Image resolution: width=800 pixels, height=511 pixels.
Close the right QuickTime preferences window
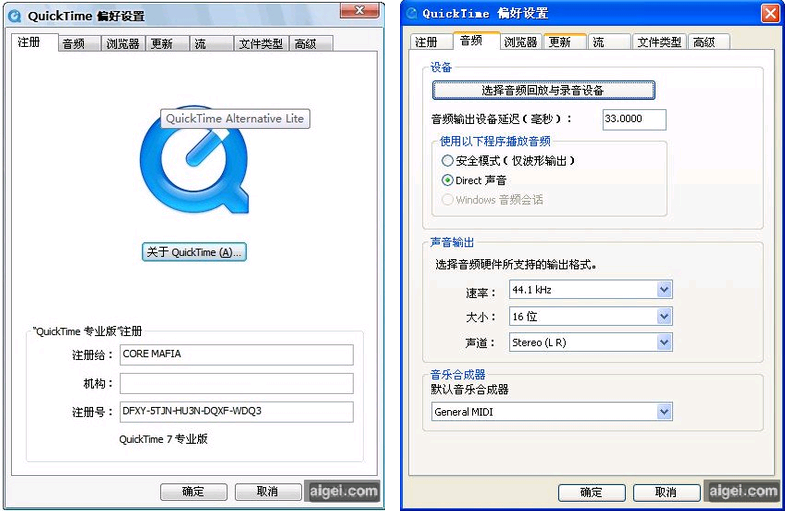(770, 13)
